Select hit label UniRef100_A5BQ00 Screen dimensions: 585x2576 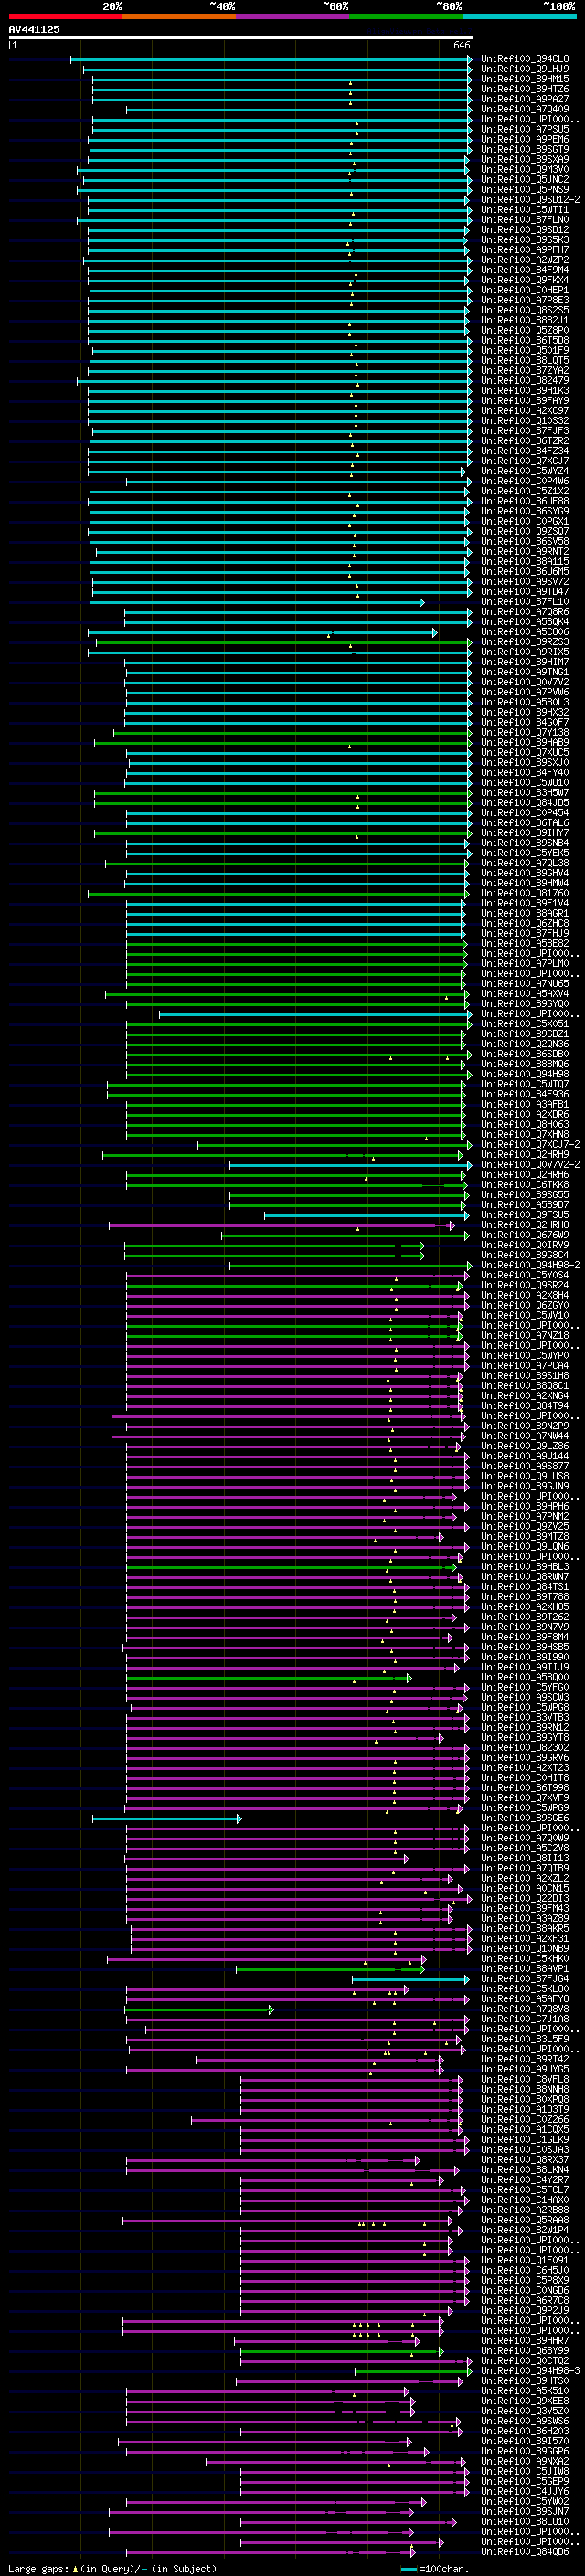(x=525, y=1677)
